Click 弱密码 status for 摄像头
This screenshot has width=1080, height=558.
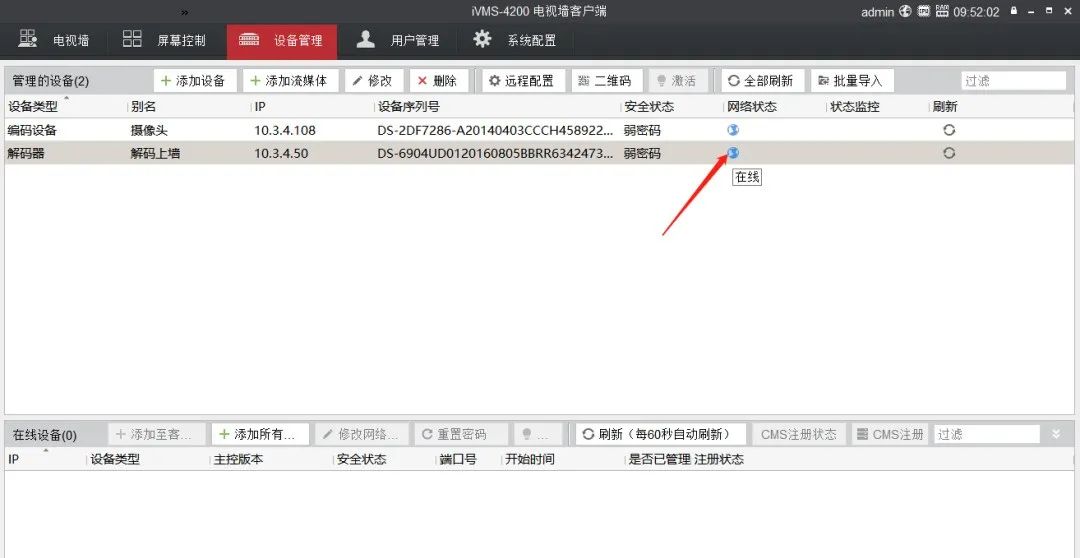pyautogui.click(x=642, y=130)
